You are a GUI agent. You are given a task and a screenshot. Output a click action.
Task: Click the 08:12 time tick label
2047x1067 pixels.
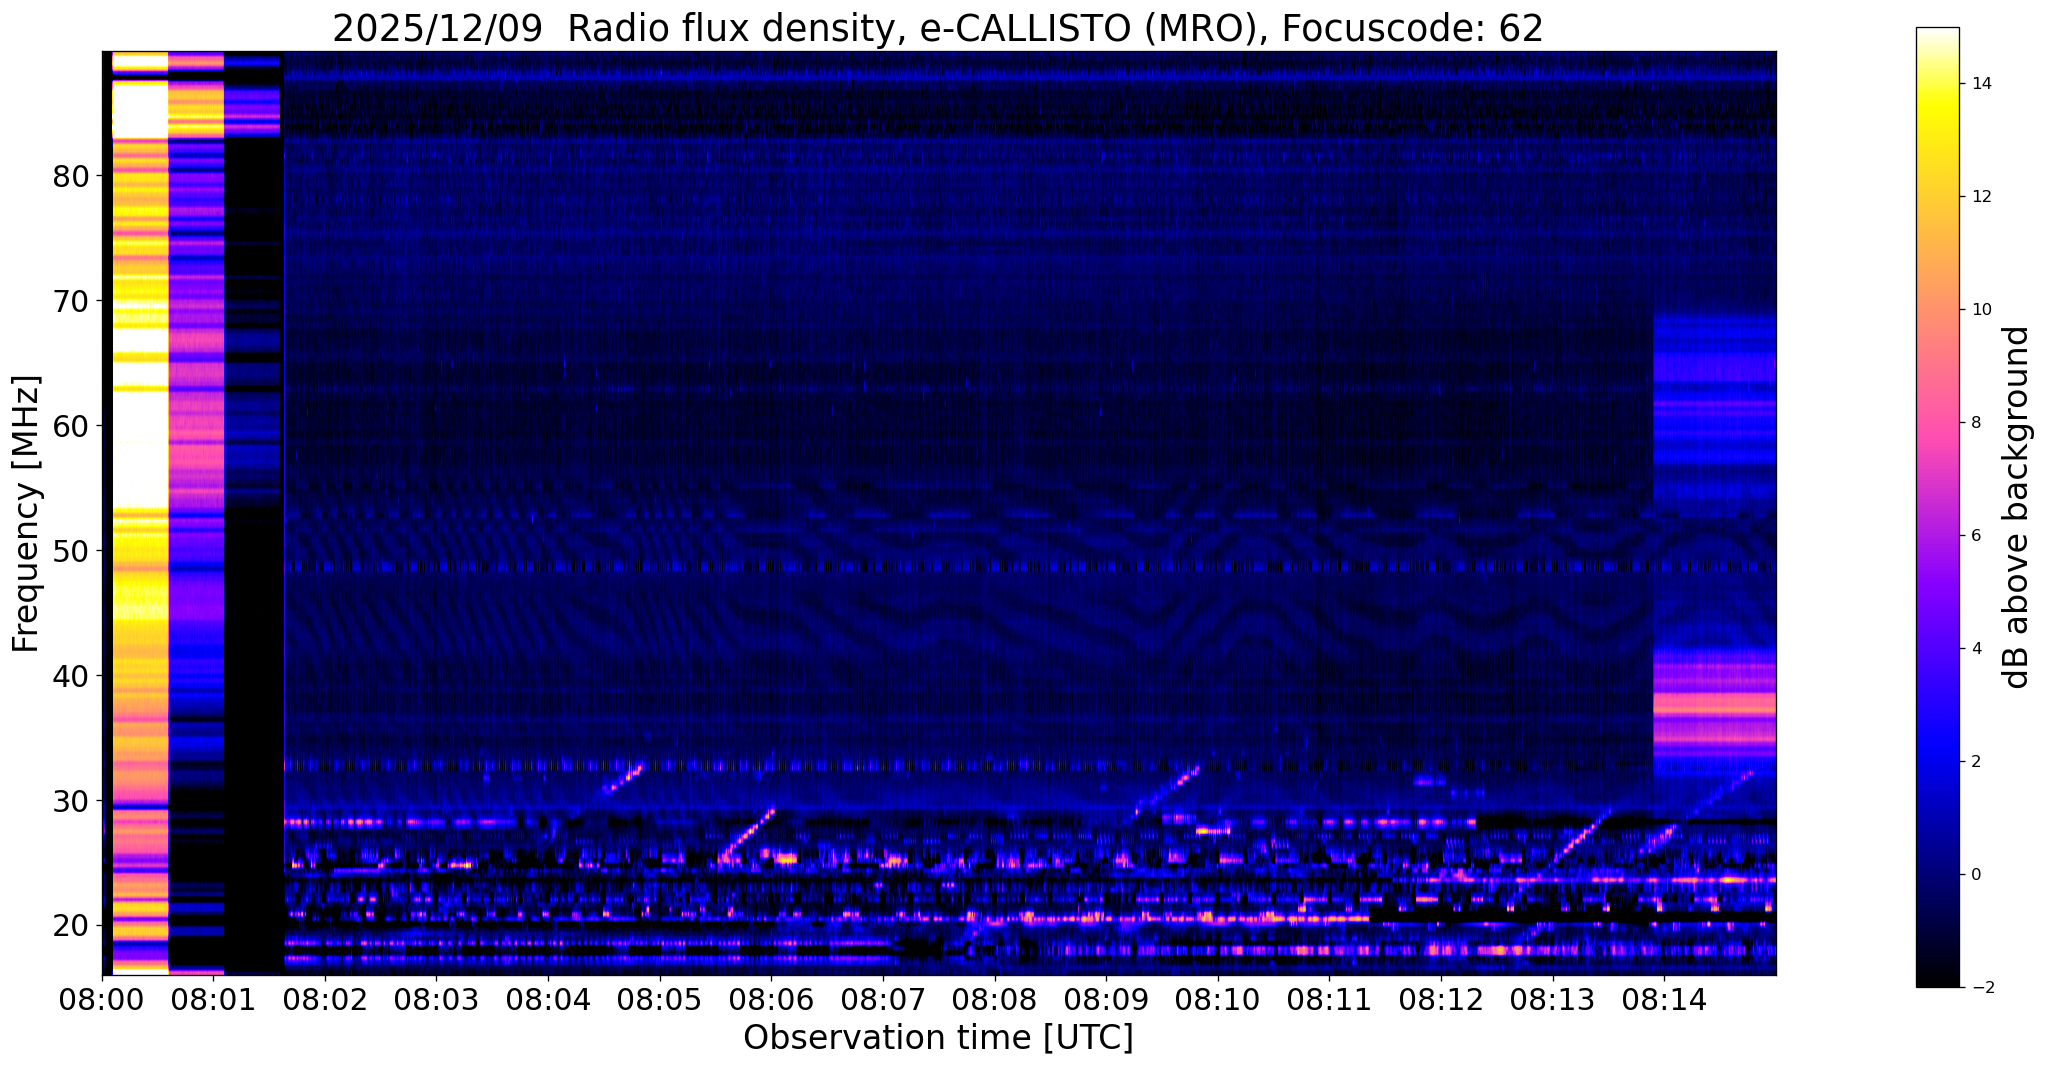[1441, 999]
